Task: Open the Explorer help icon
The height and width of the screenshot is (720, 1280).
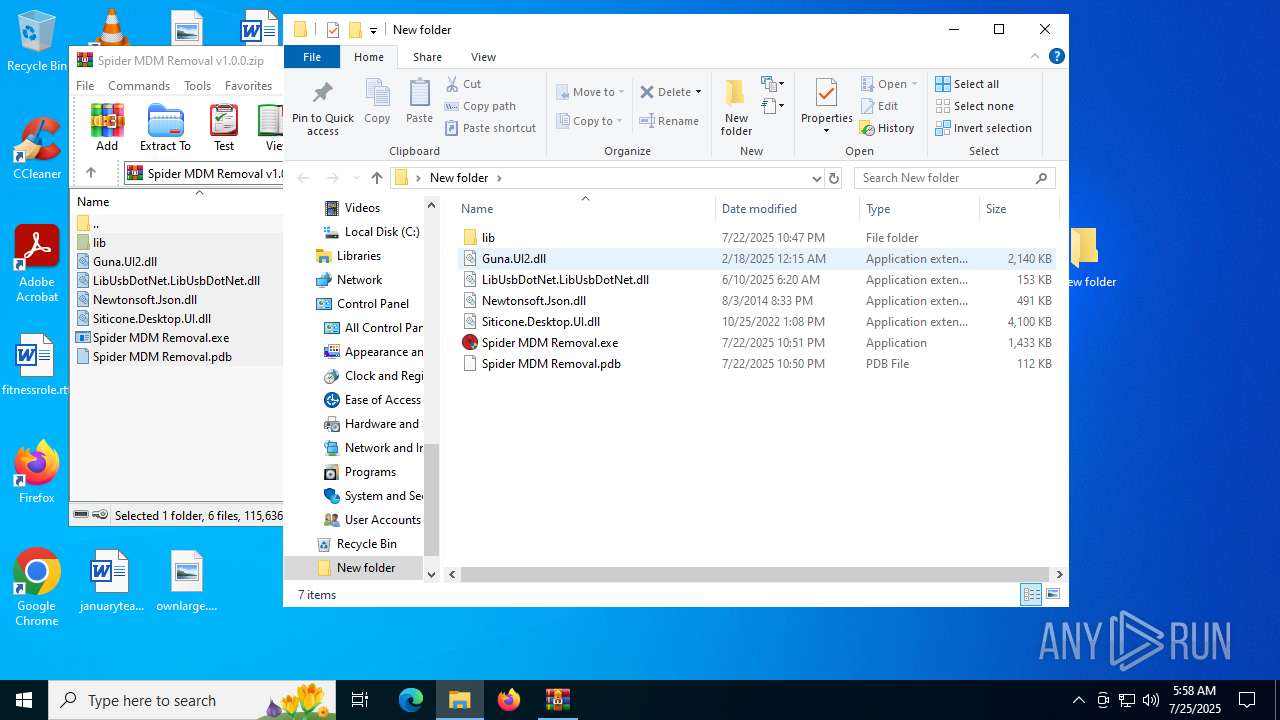Action: (x=1057, y=57)
